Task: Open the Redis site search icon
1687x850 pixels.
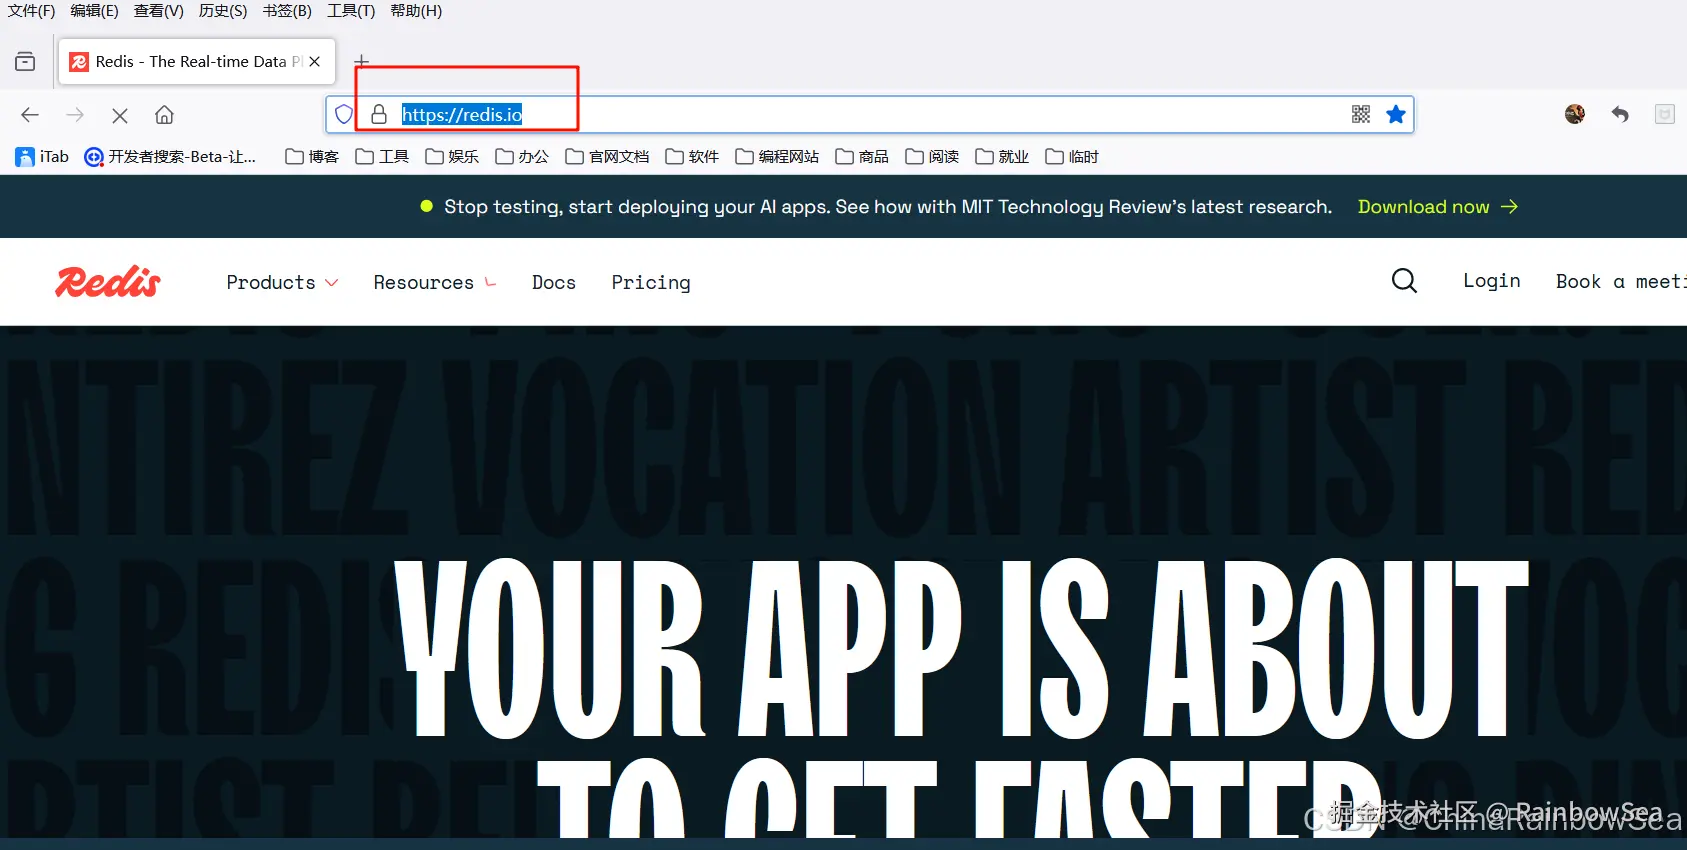Action: (1404, 281)
